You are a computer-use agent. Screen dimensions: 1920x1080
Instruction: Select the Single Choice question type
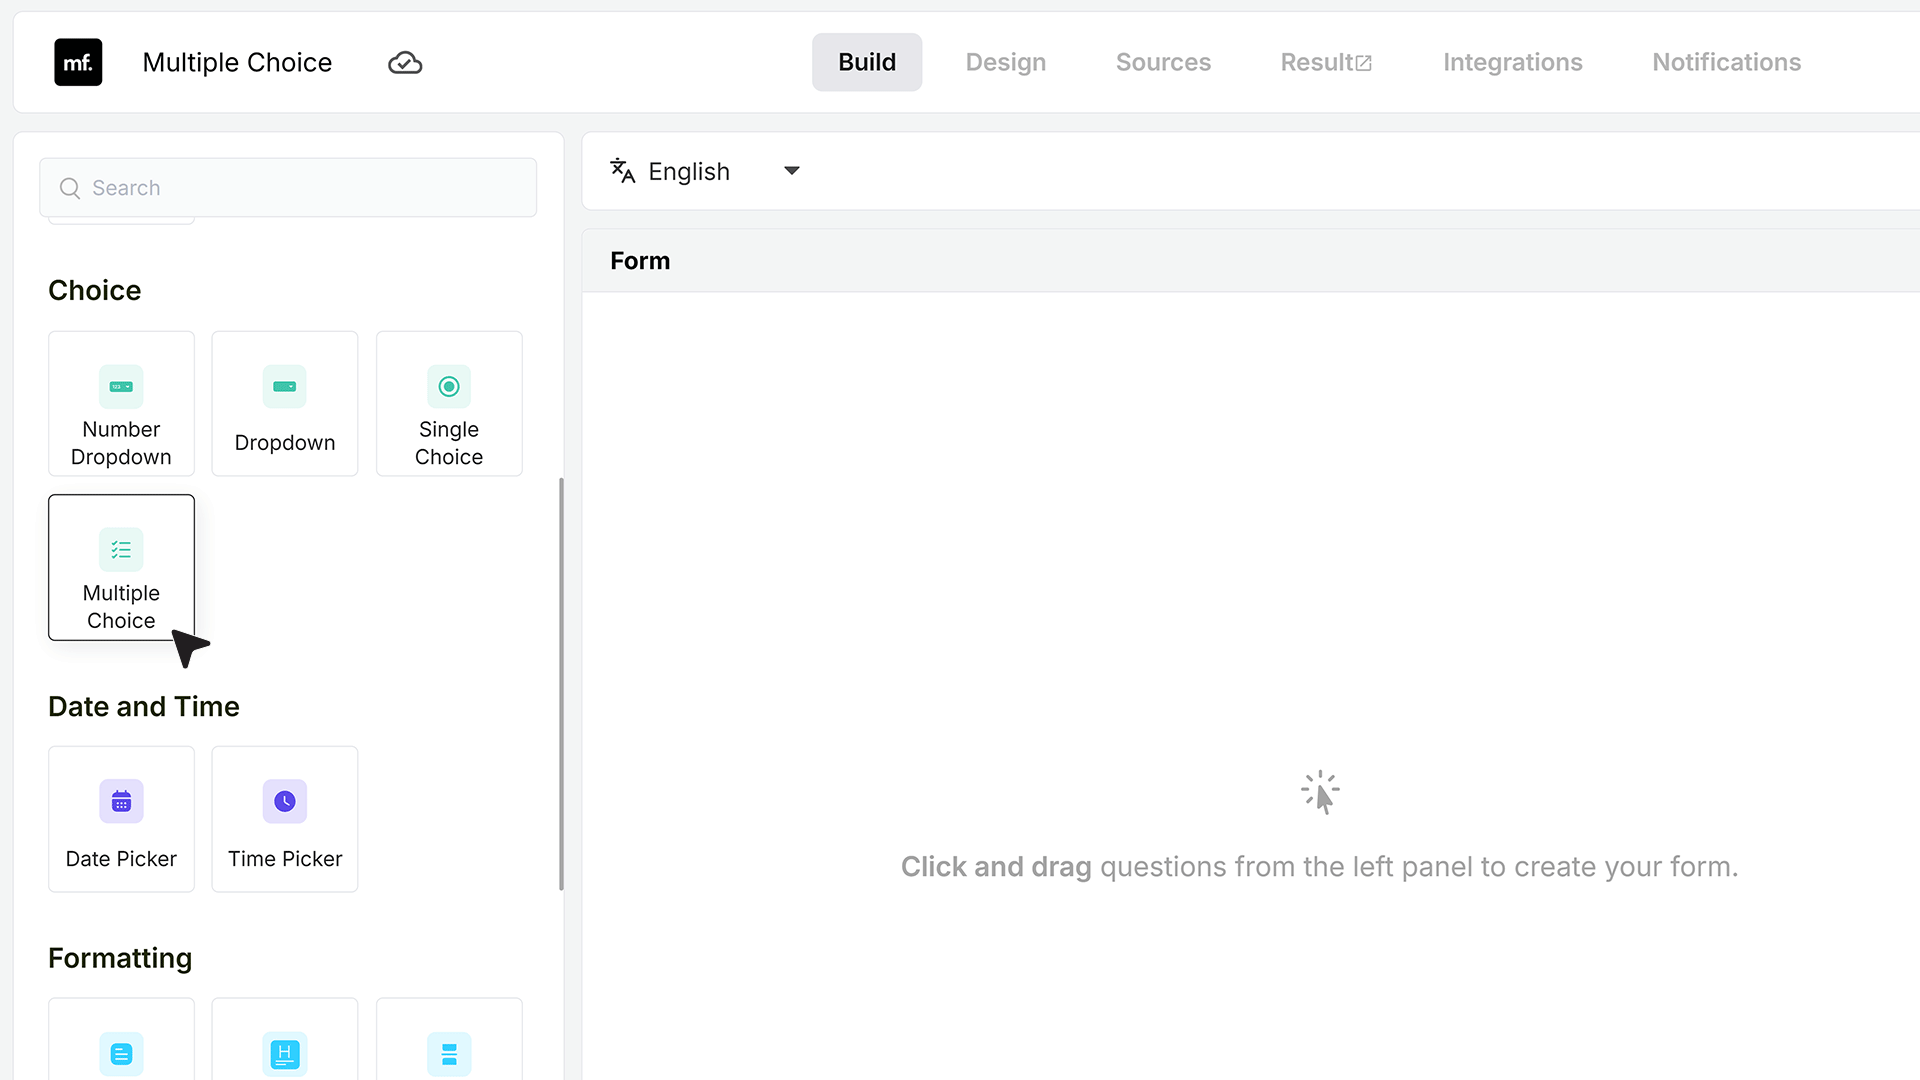pyautogui.click(x=449, y=404)
